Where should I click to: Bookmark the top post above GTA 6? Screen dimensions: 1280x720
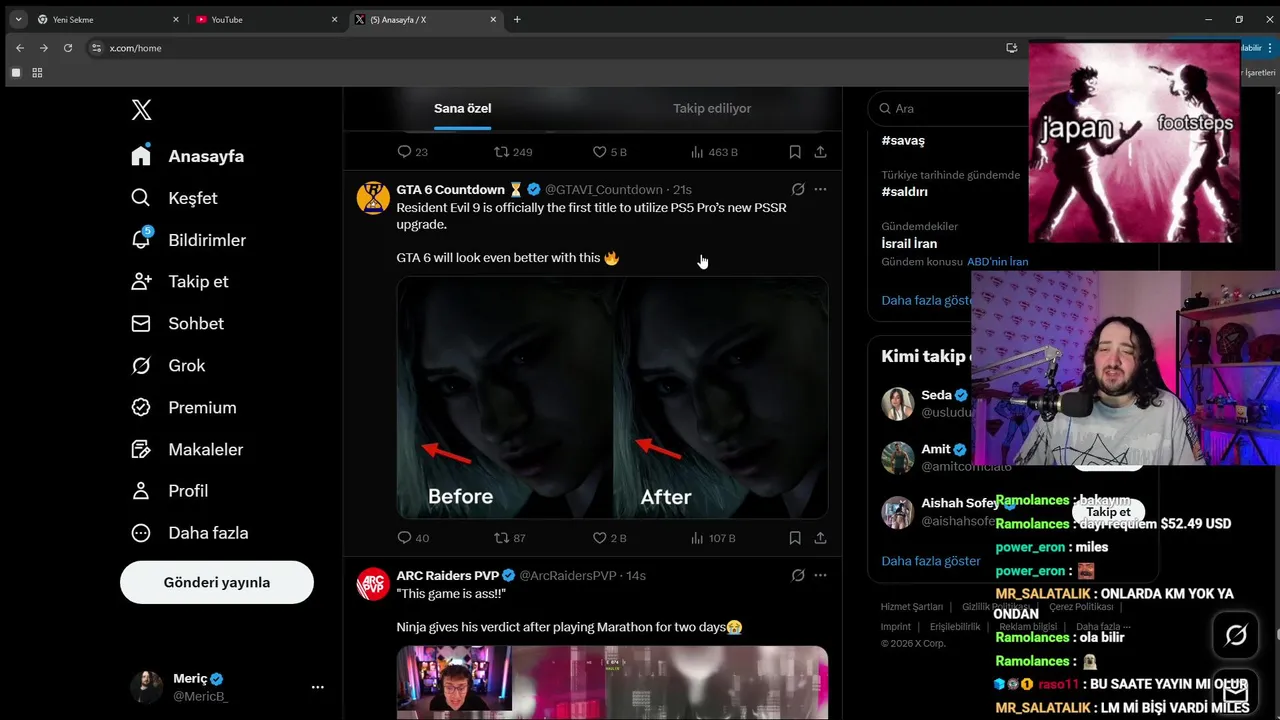point(795,152)
